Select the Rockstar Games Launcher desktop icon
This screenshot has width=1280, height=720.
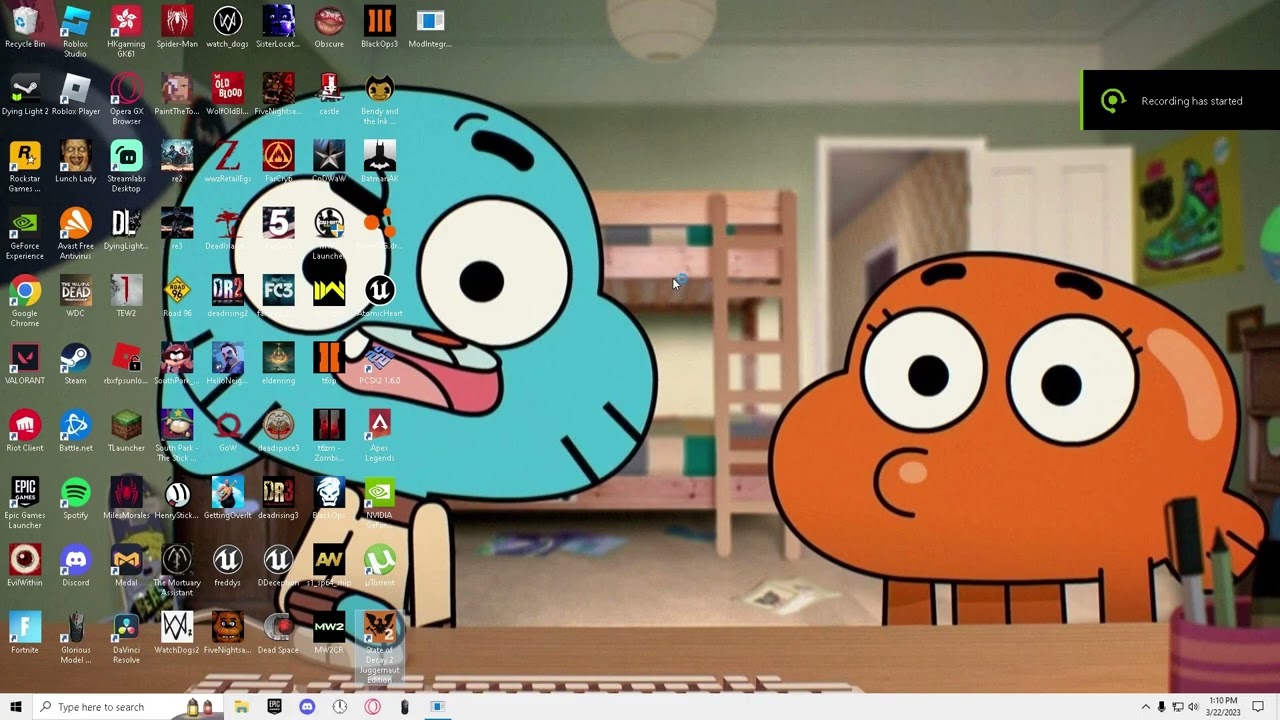click(25, 166)
